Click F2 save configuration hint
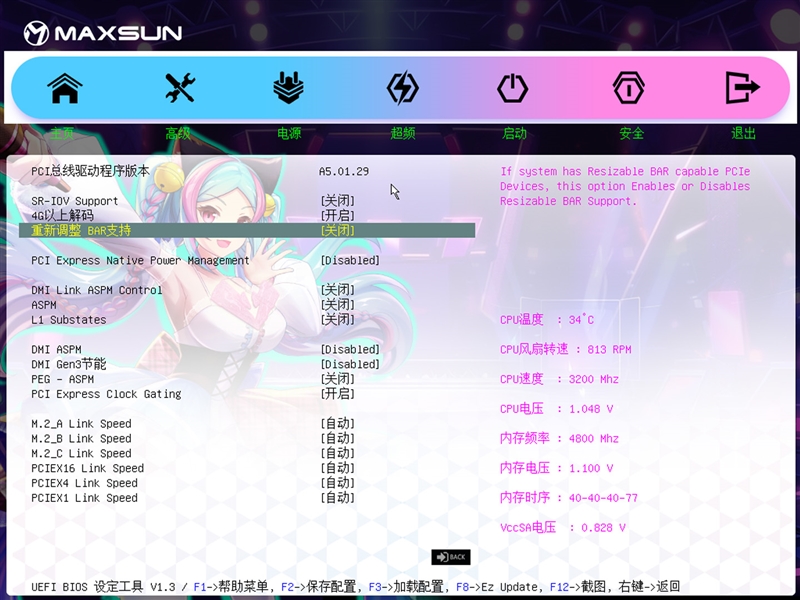The image size is (800, 600). coord(318,587)
